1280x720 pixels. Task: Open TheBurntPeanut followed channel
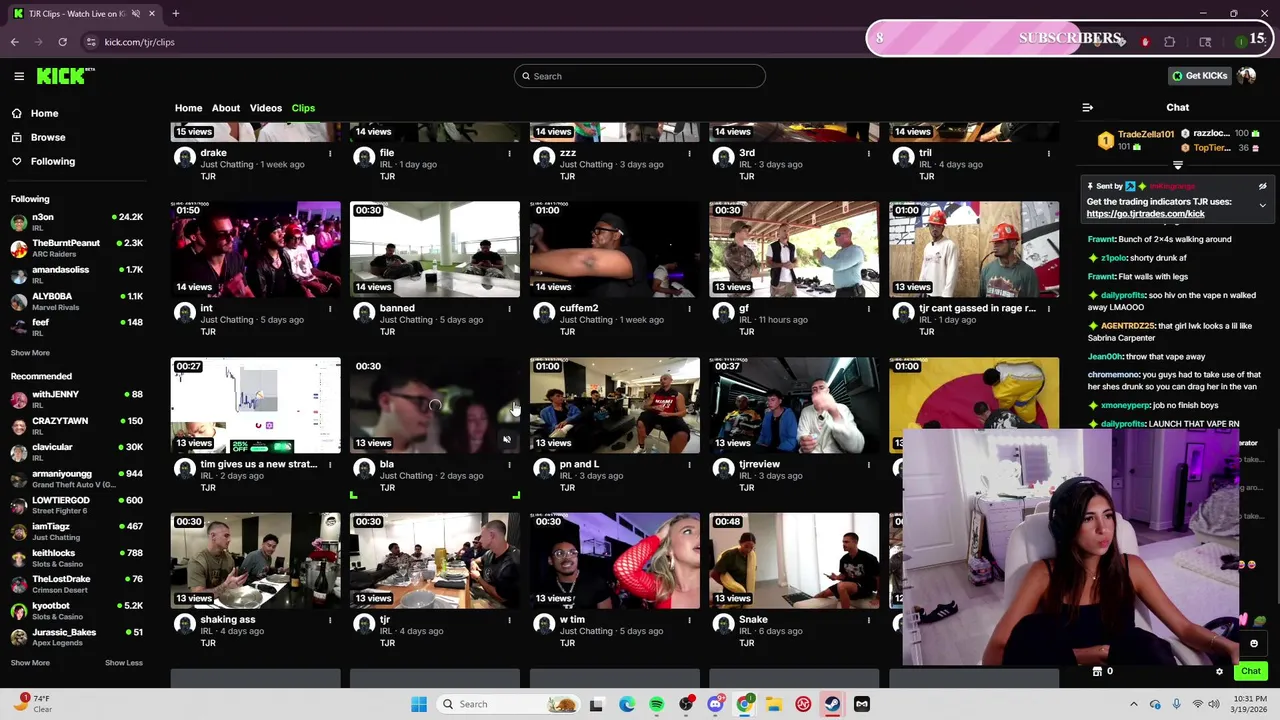77,248
